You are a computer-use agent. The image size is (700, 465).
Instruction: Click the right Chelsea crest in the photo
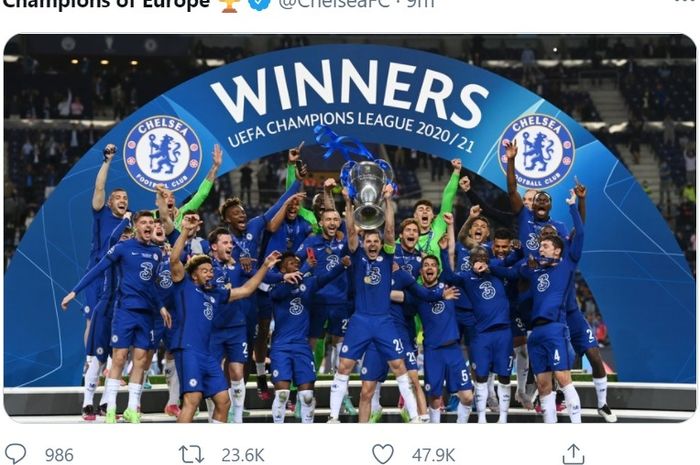click(537, 151)
